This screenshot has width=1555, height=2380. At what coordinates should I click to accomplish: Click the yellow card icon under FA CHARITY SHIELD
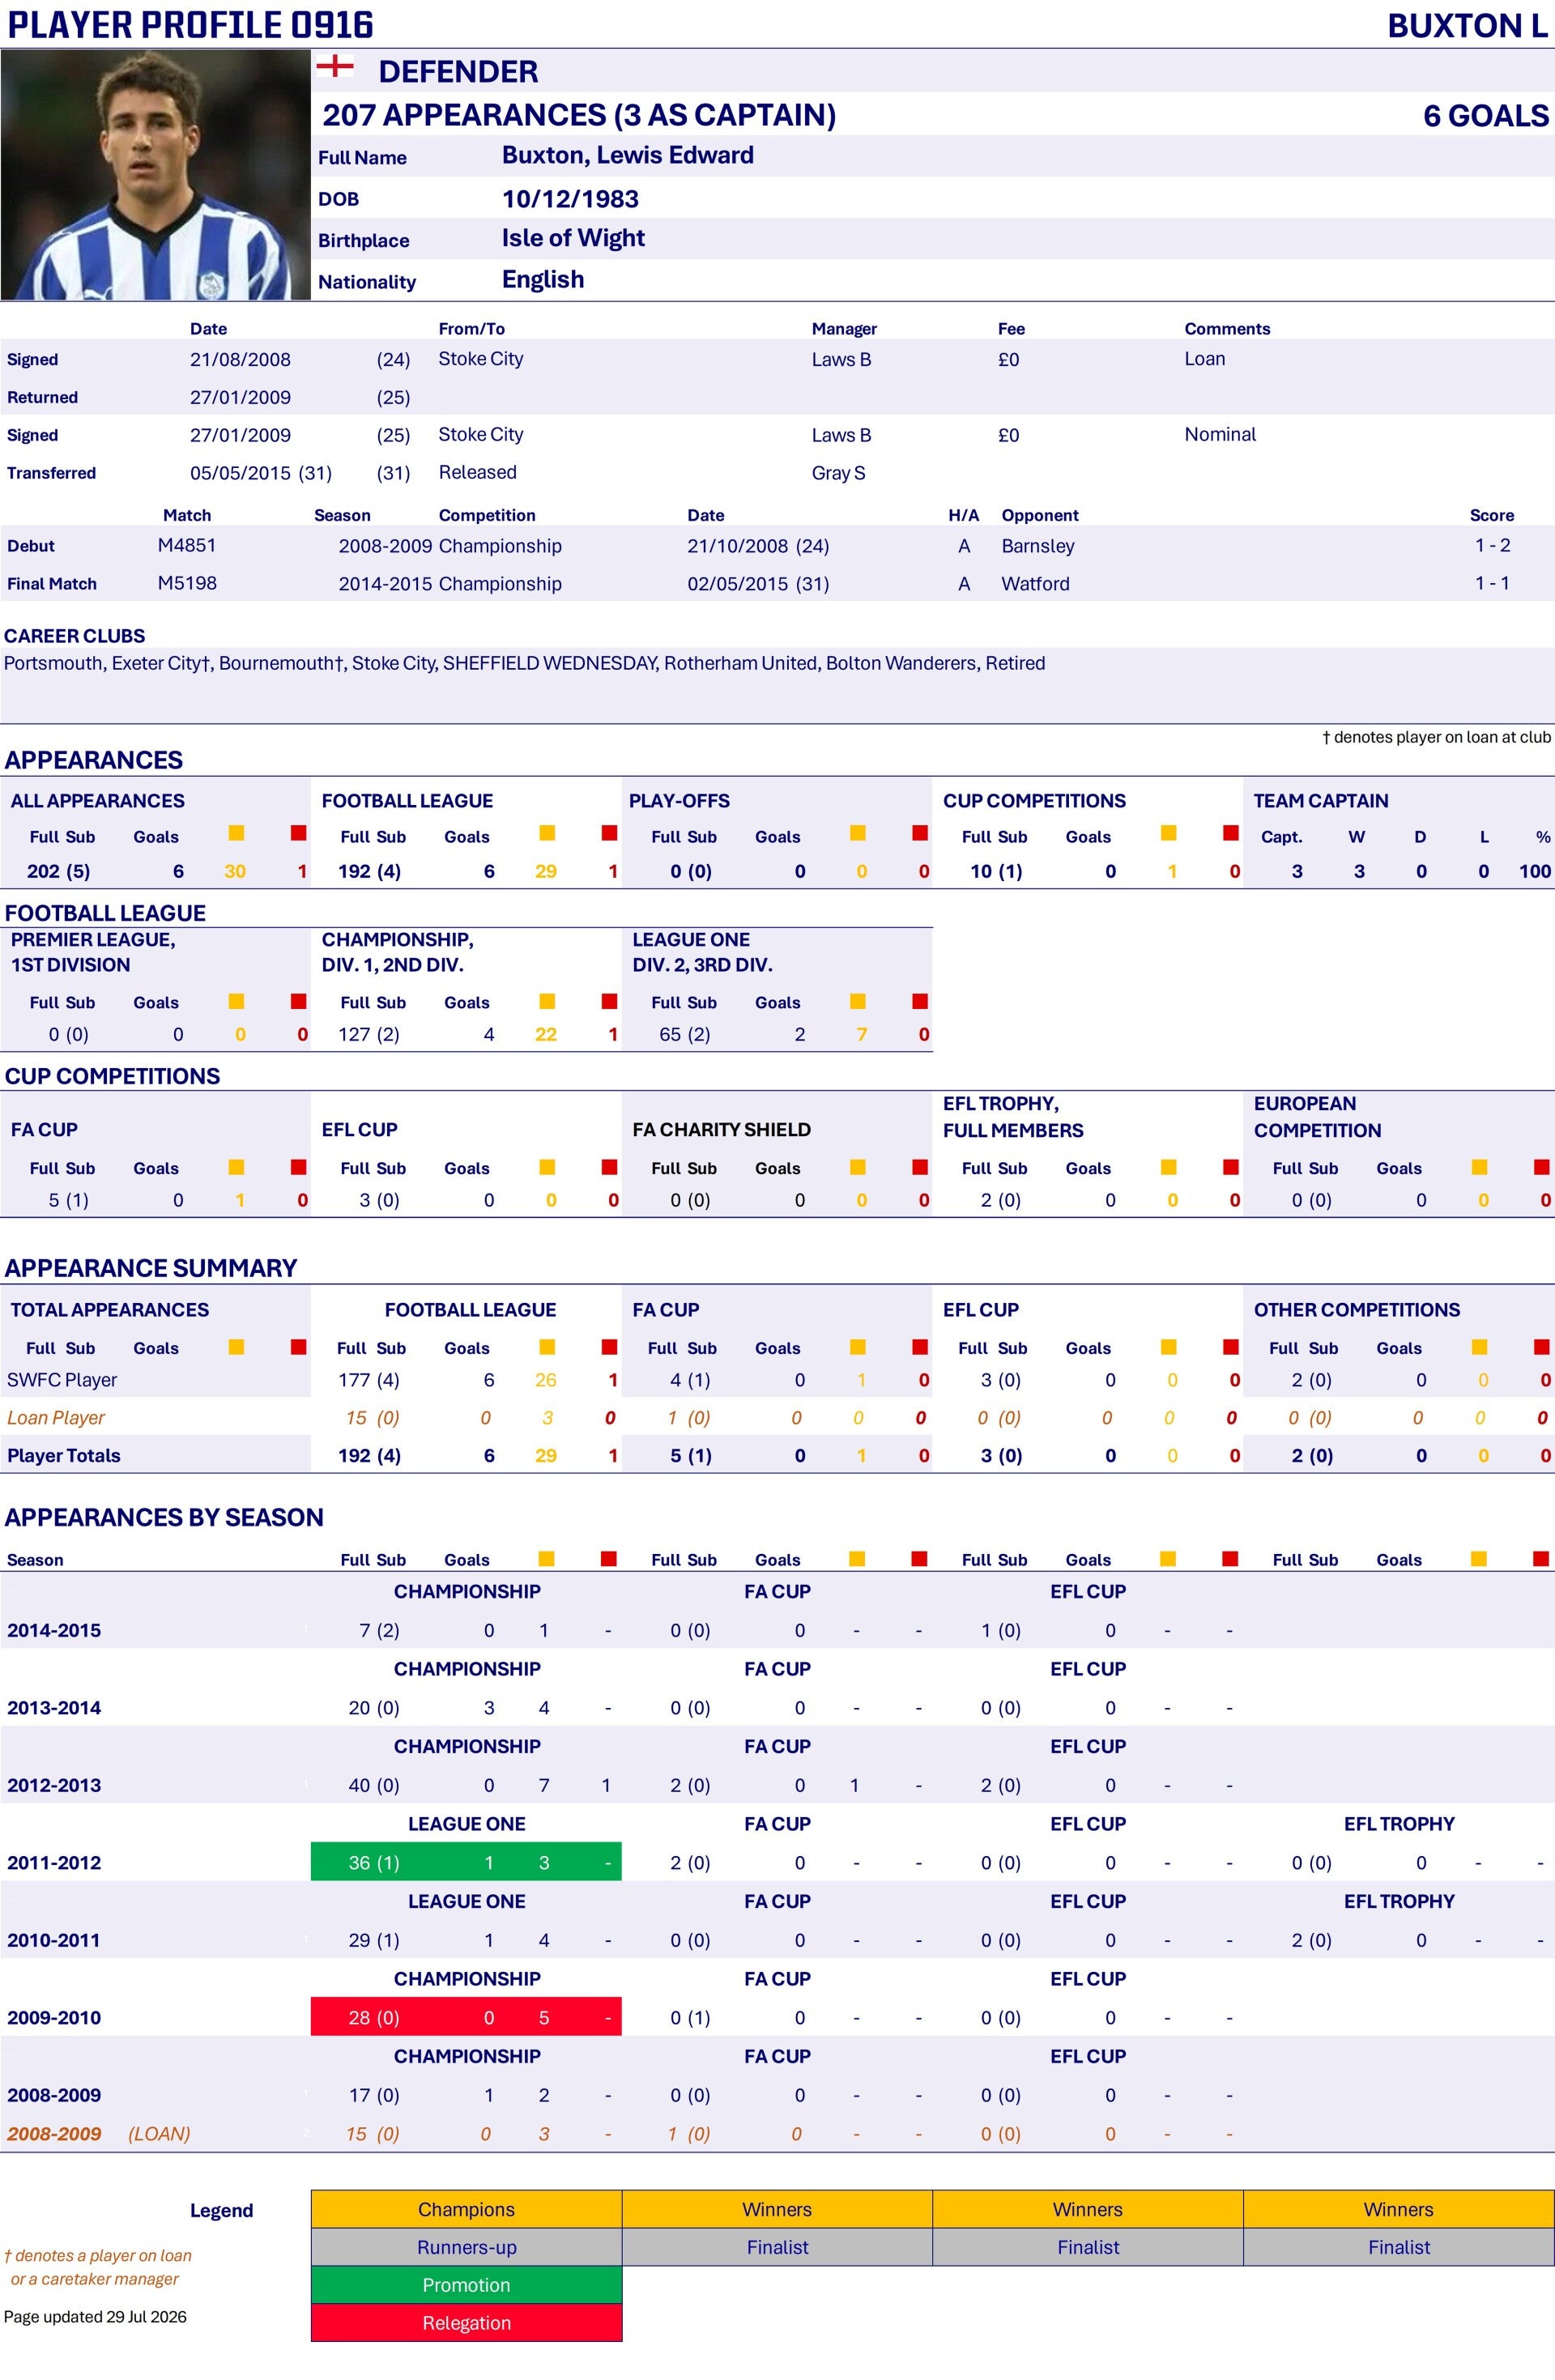pyautogui.click(x=858, y=1167)
